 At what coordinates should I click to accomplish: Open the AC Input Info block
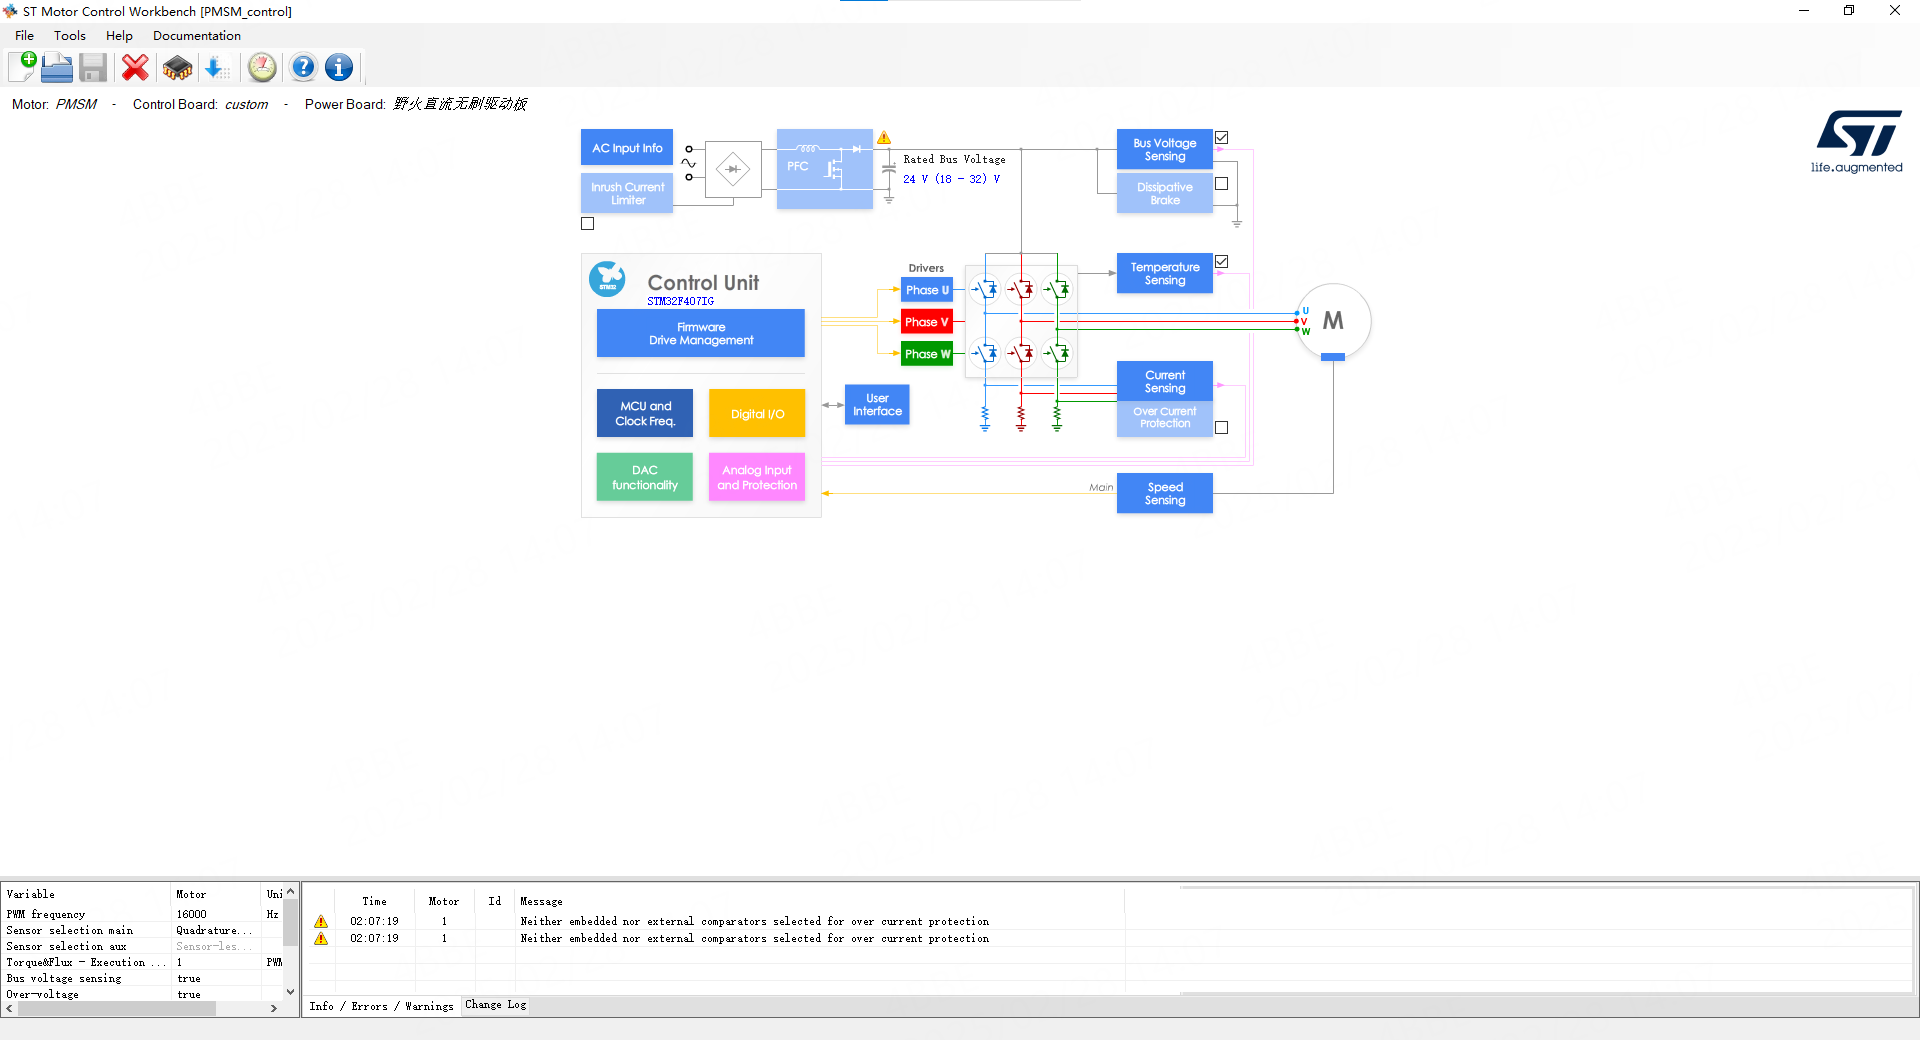[627, 147]
